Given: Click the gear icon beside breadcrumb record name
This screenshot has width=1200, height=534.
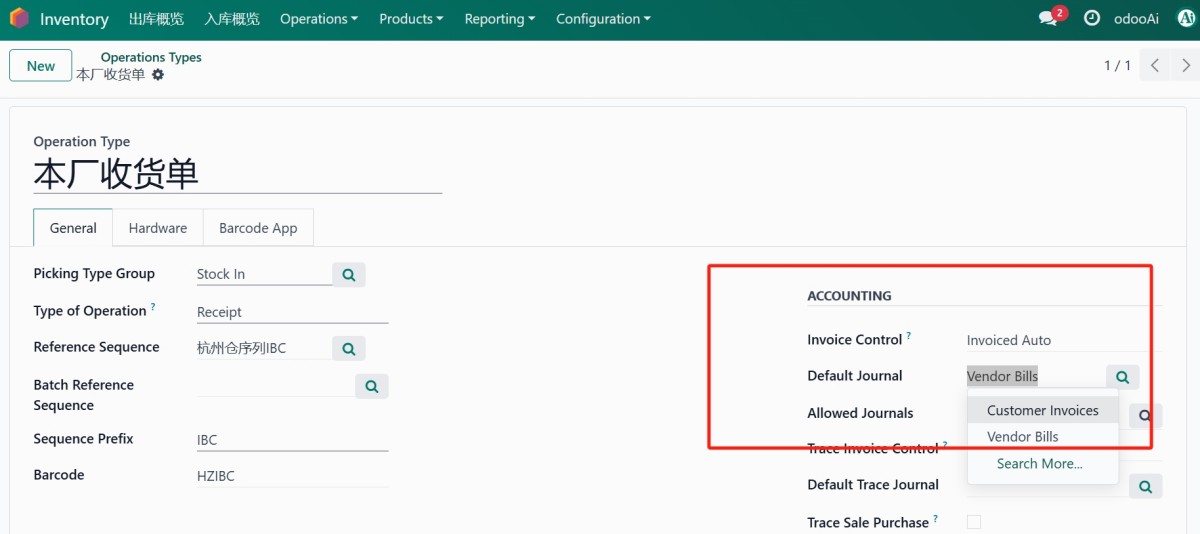Looking at the screenshot, I should [x=158, y=75].
